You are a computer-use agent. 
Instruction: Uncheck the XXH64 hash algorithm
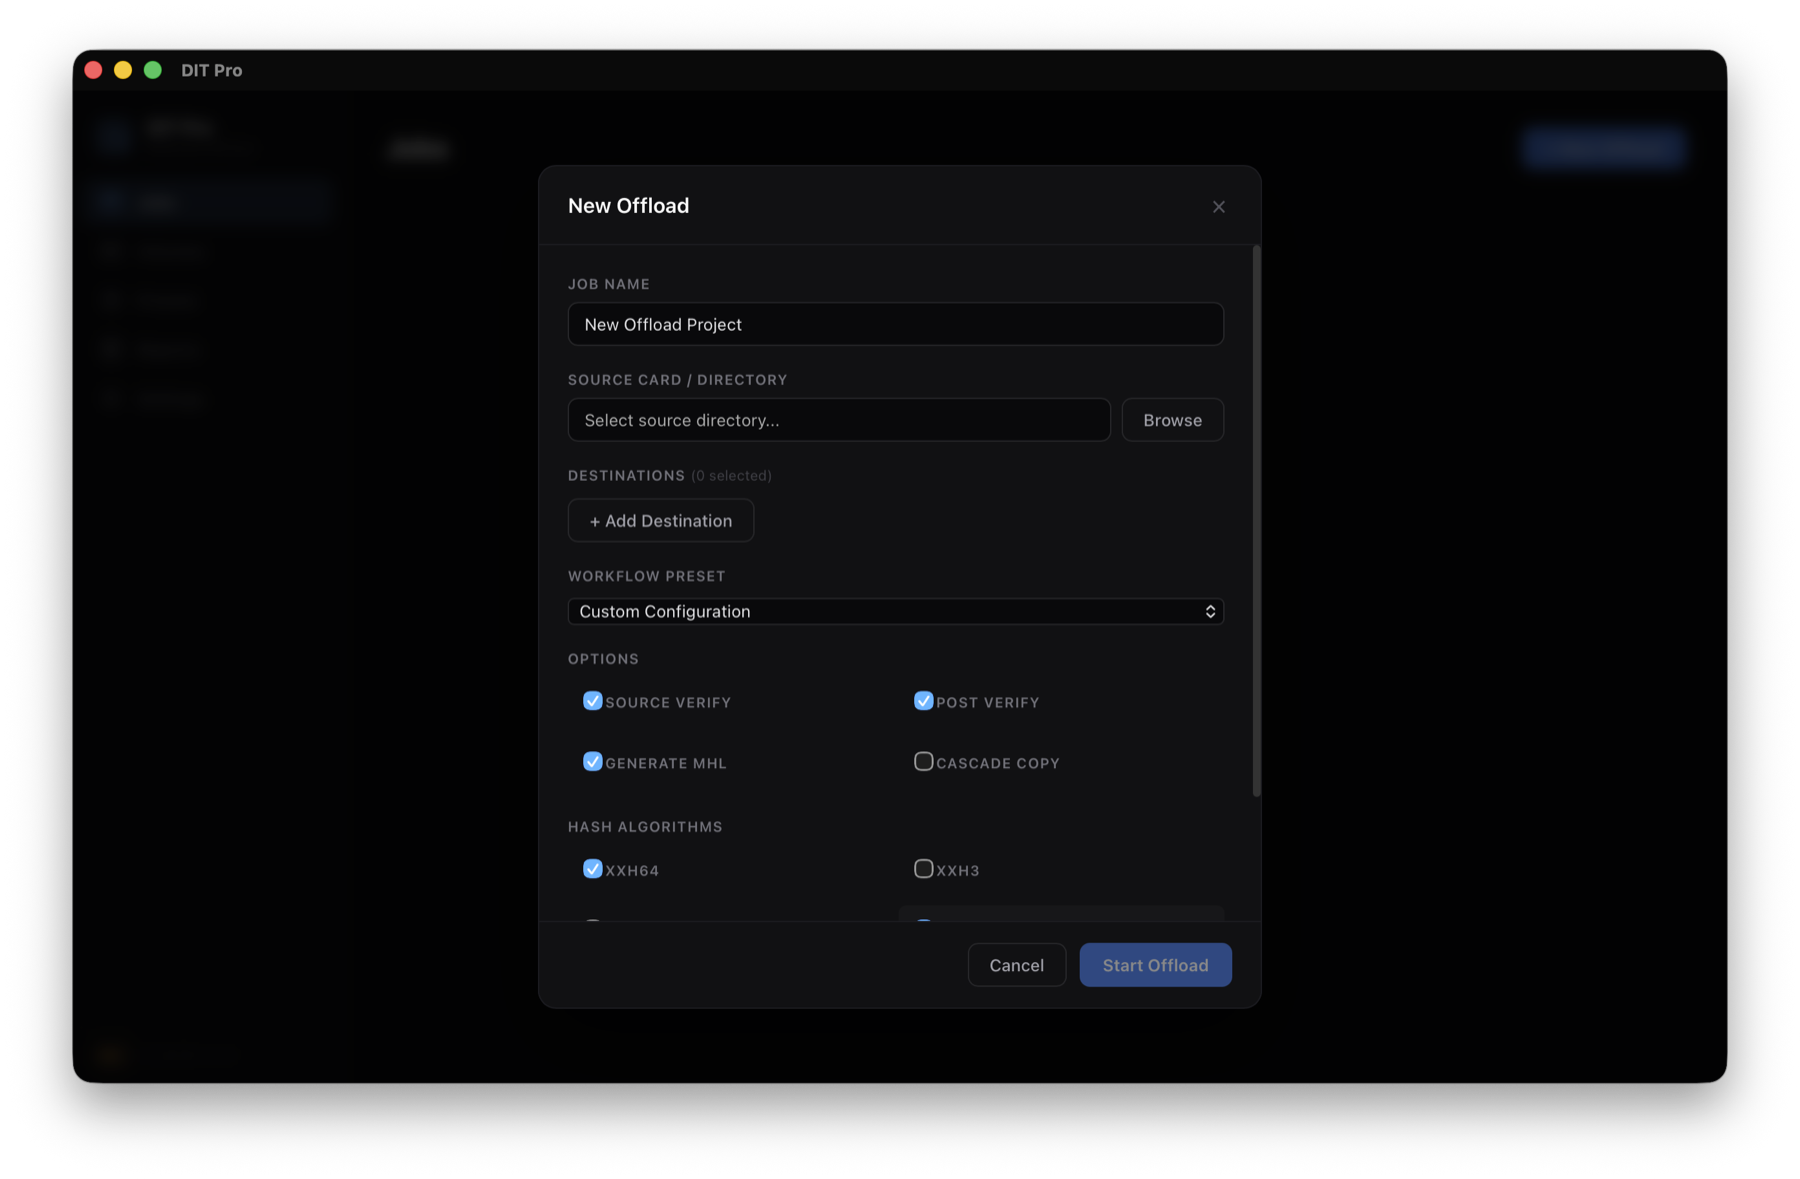click(593, 869)
